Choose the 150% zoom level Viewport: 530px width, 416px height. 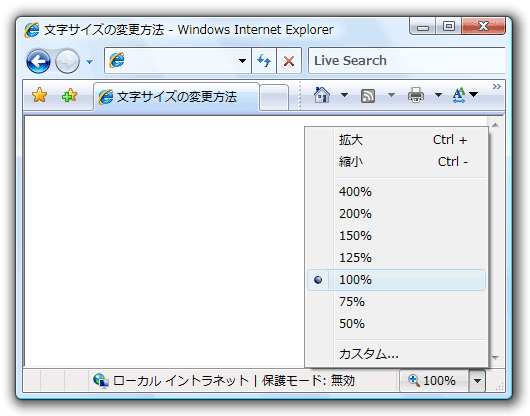[396, 236]
